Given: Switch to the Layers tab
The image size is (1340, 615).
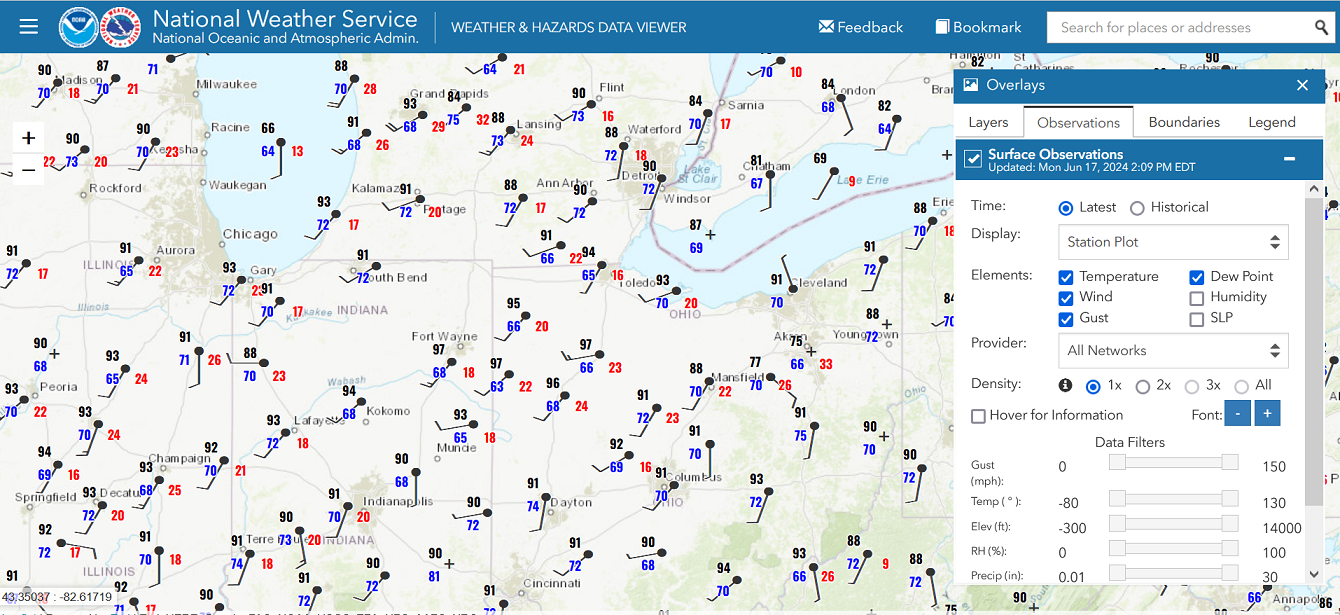Looking at the screenshot, I should pyautogui.click(x=988, y=122).
